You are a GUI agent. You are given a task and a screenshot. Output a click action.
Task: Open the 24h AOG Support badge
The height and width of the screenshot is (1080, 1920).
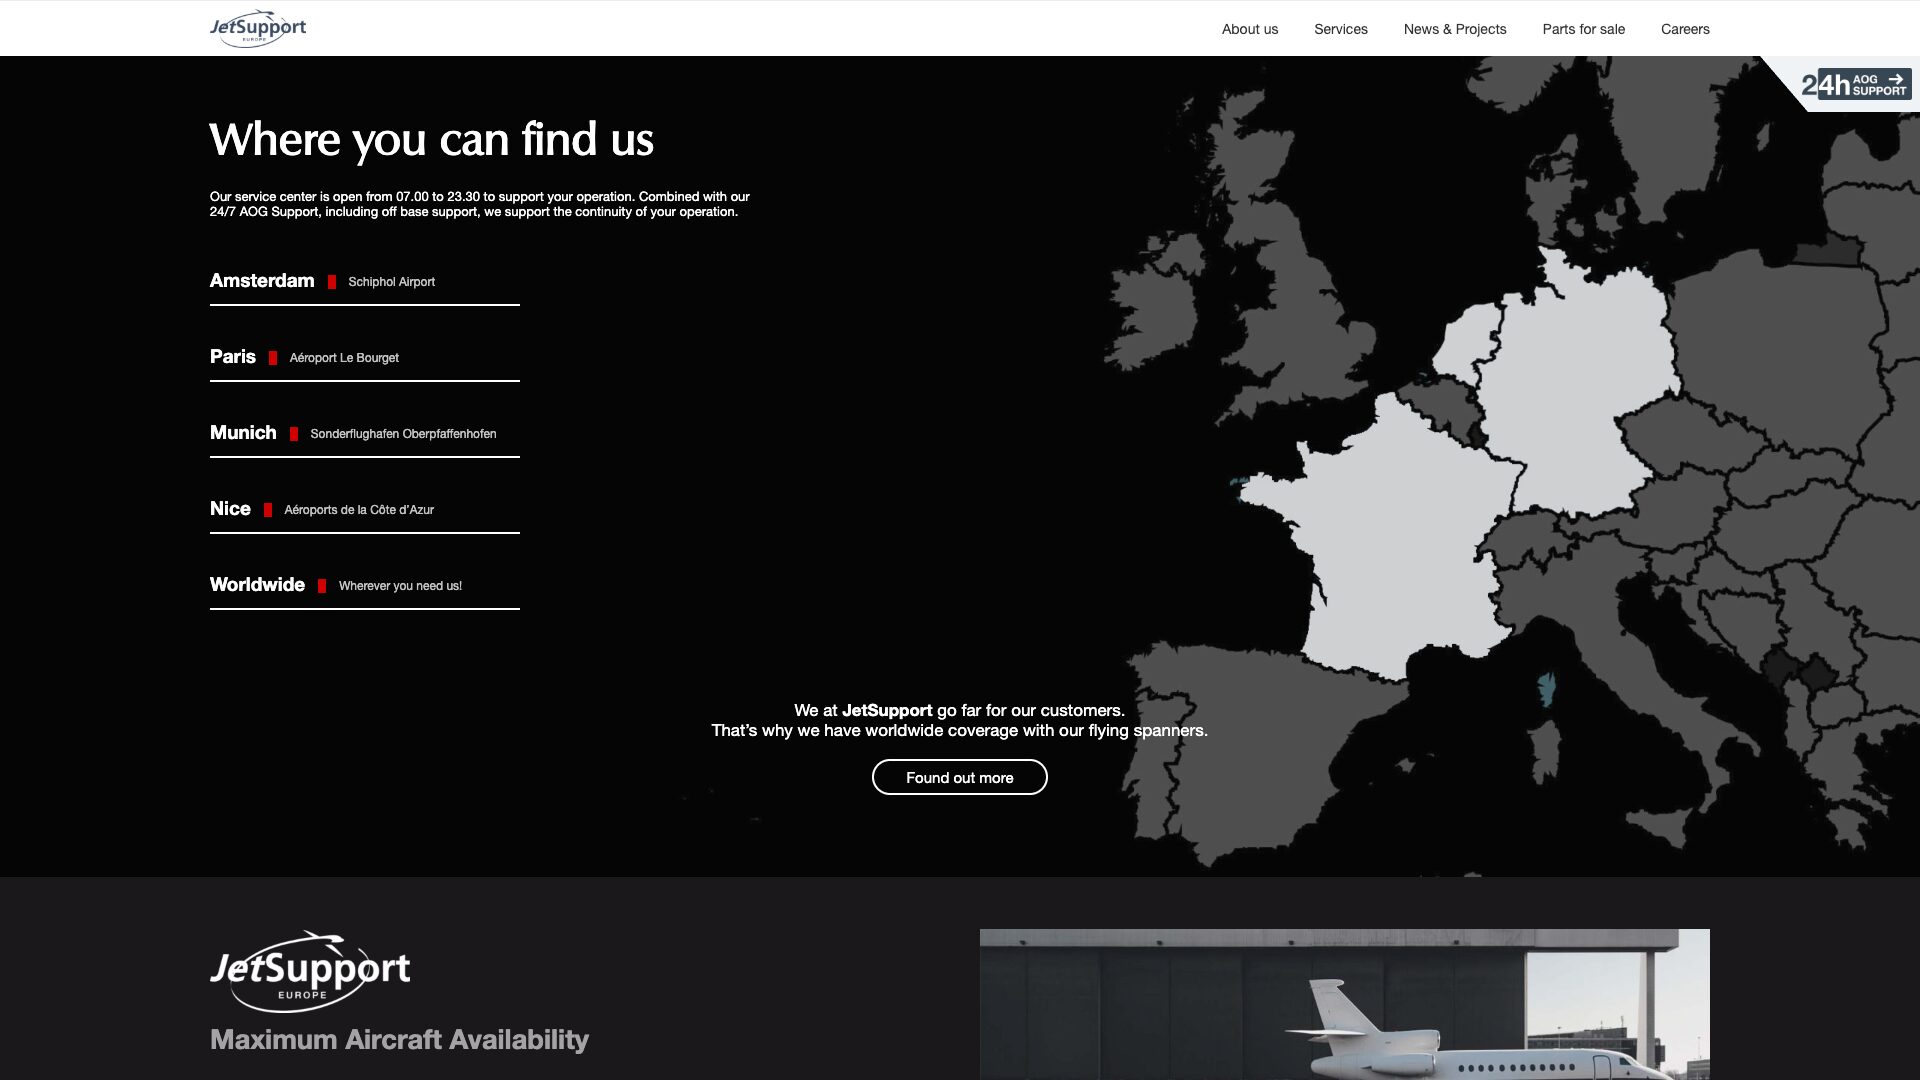coord(1855,85)
